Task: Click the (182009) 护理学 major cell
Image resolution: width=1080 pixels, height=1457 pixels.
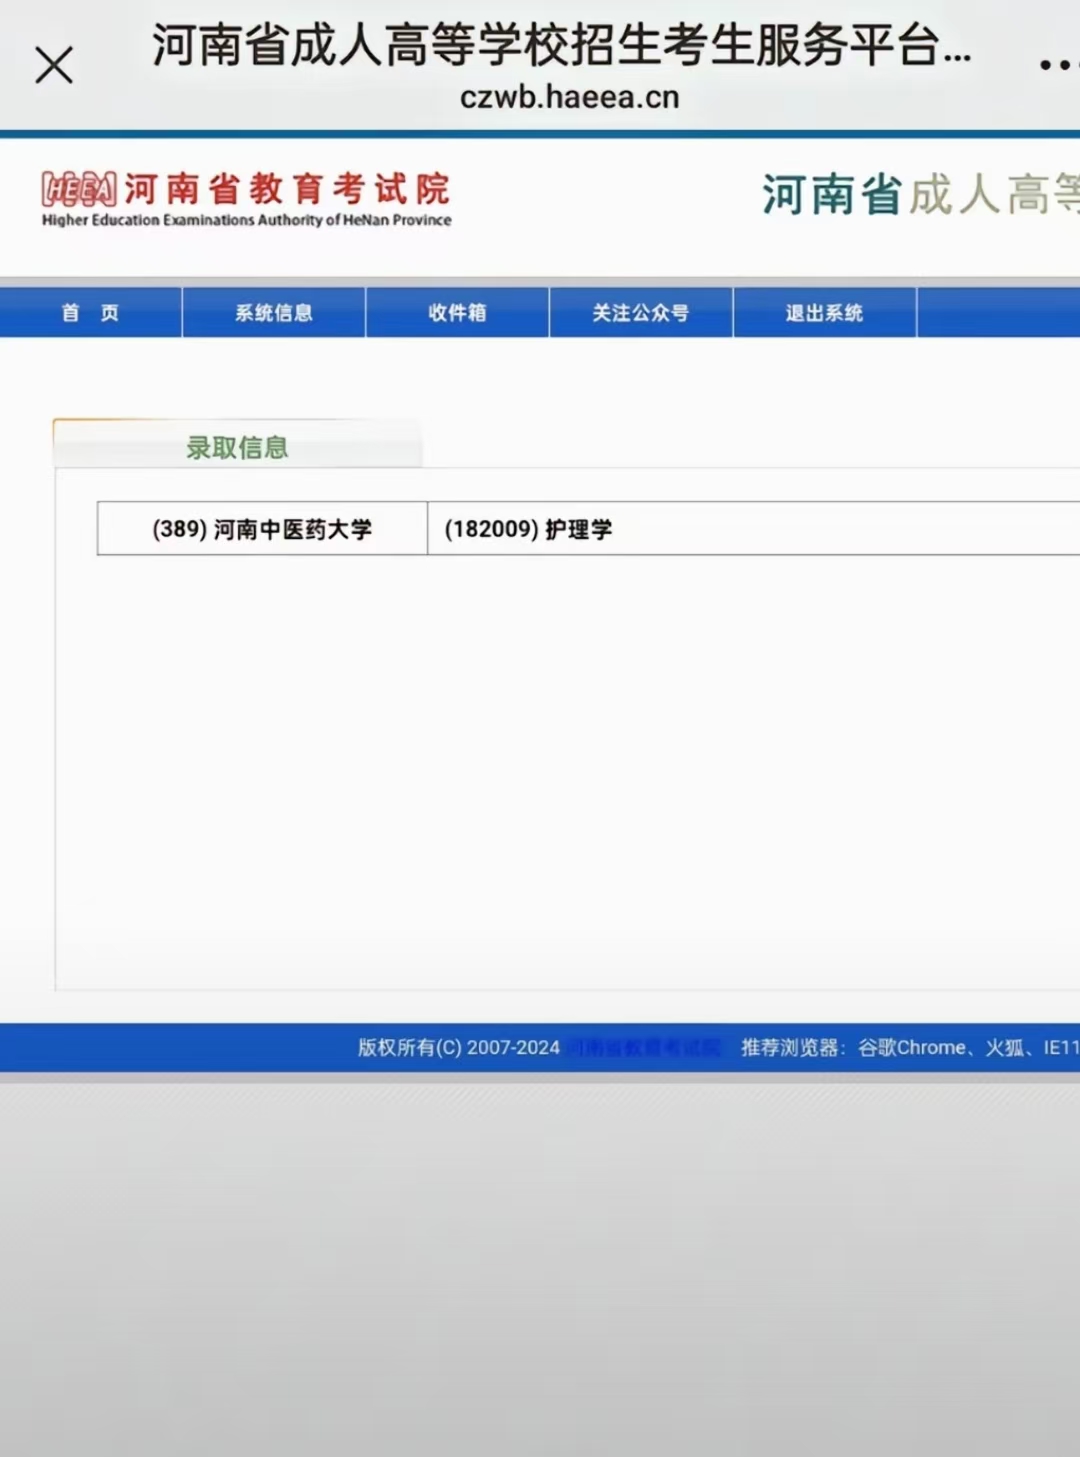Action: [528, 529]
